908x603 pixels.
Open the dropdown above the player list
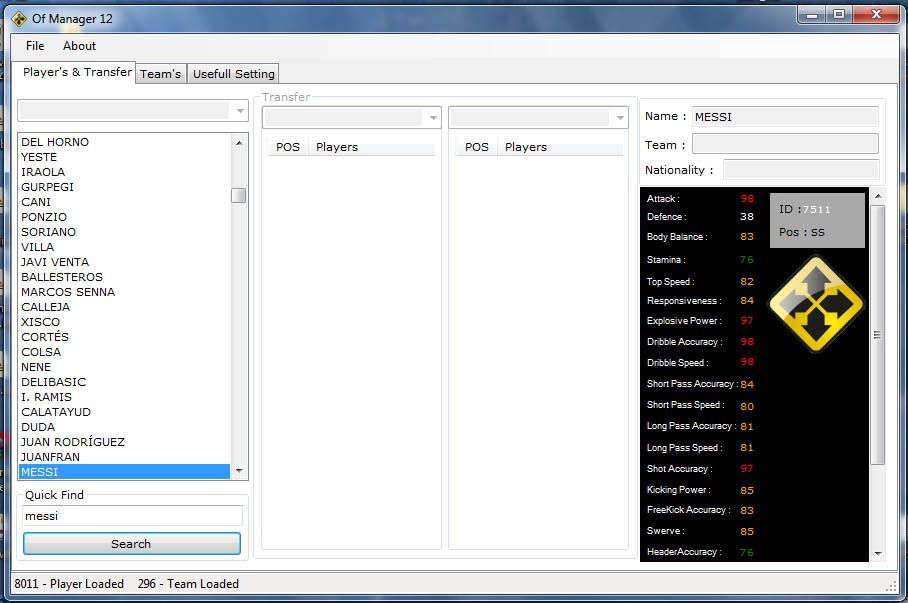[133, 110]
